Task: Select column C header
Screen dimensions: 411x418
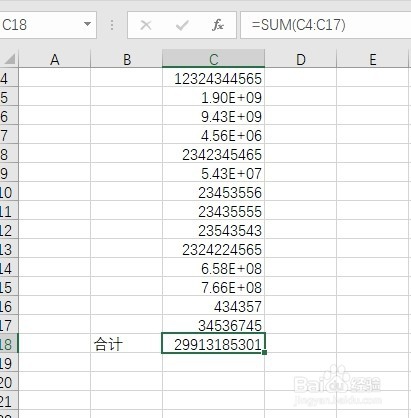Action: pos(214,59)
